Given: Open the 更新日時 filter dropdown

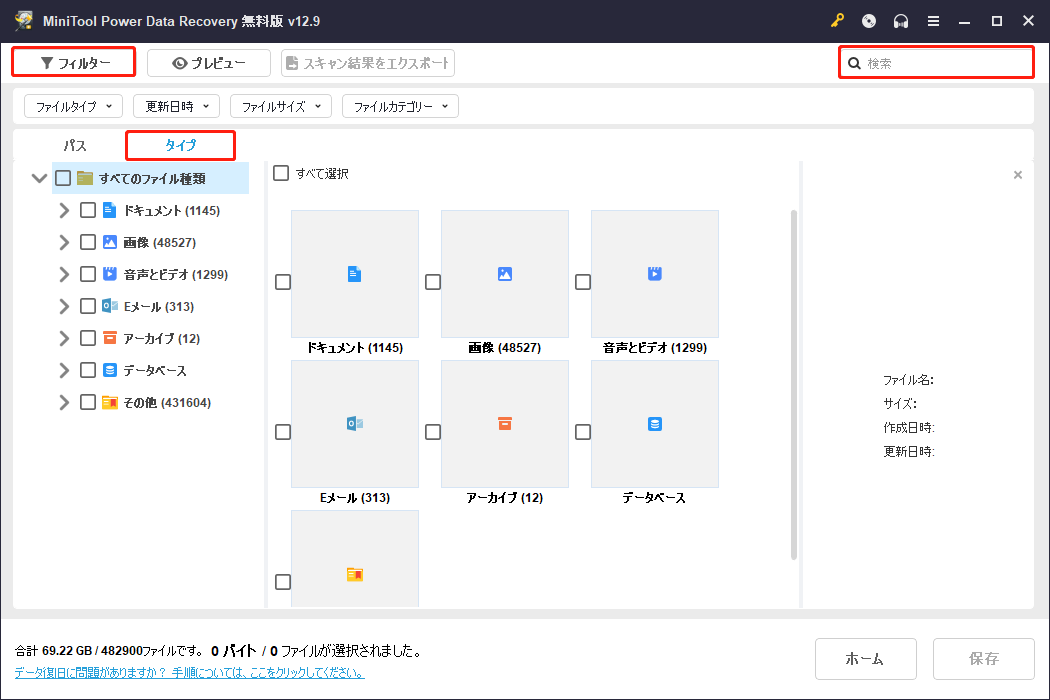Looking at the screenshot, I should pyautogui.click(x=177, y=106).
